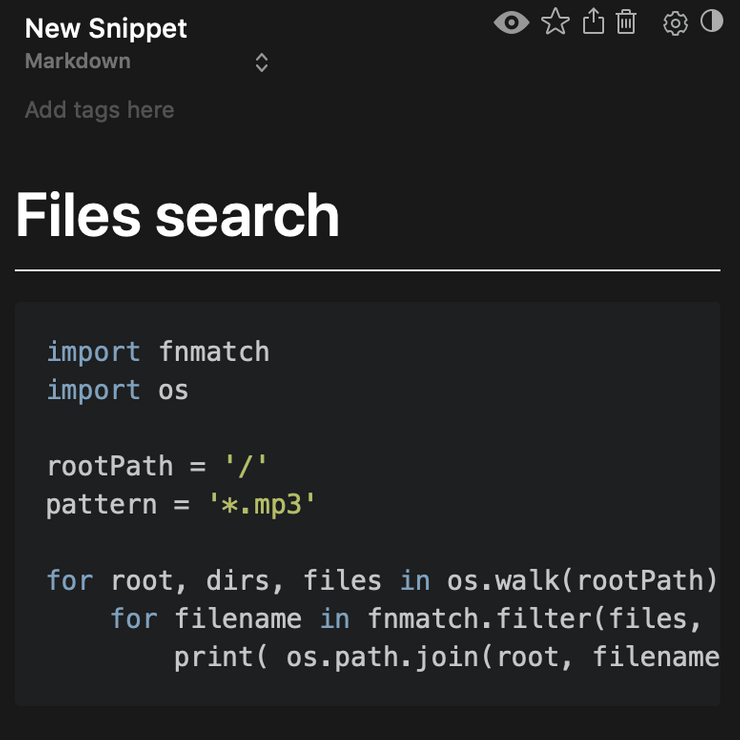The width and height of the screenshot is (740, 740).
Task: Delete snippet with trash icon
Action: (x=626, y=22)
